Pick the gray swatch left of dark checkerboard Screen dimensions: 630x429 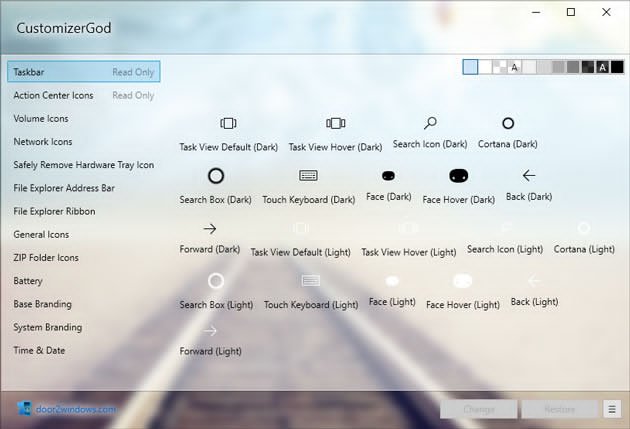(573, 67)
